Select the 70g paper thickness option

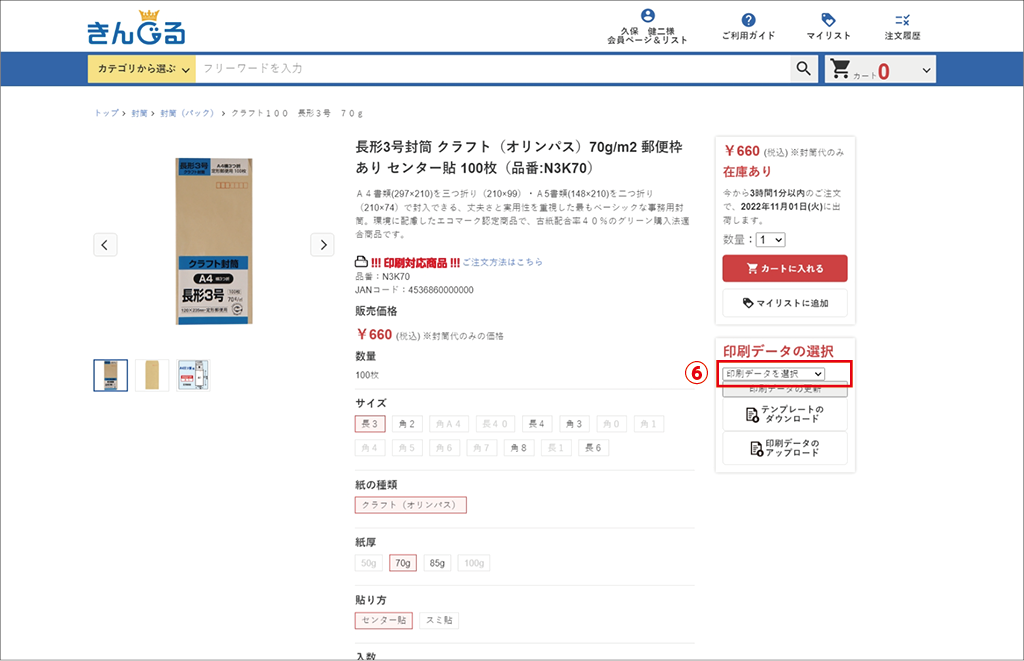403,563
